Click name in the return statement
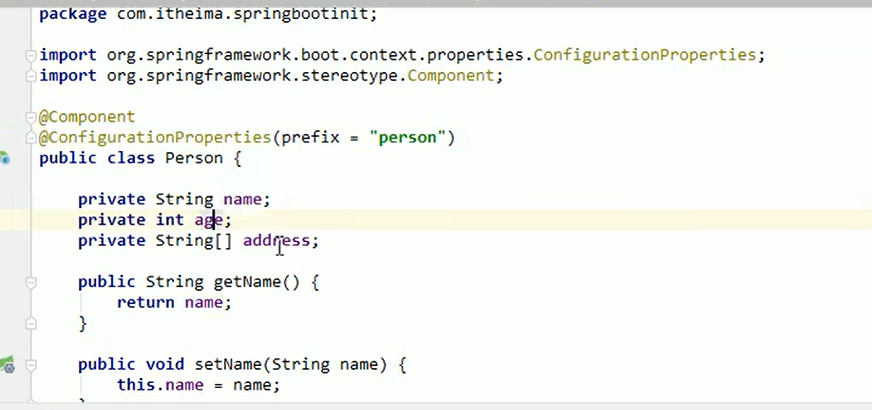 (203, 303)
